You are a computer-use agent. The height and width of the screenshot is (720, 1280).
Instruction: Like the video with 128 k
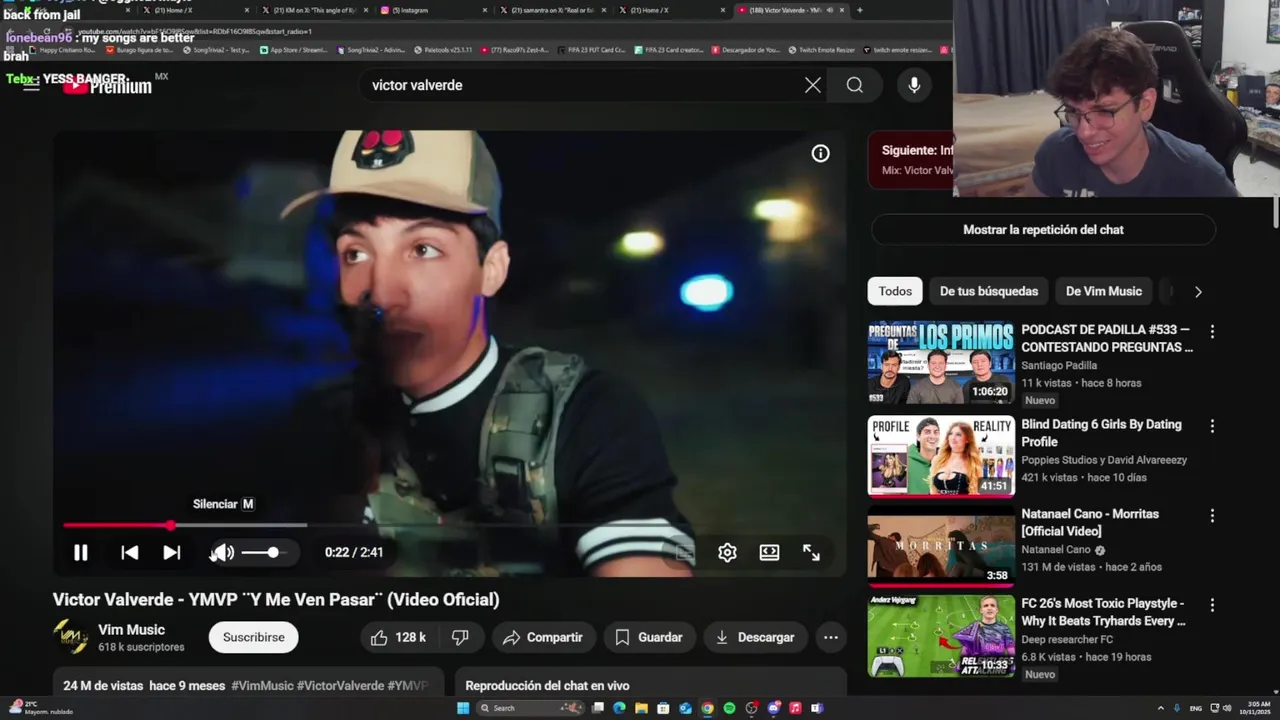click(399, 637)
